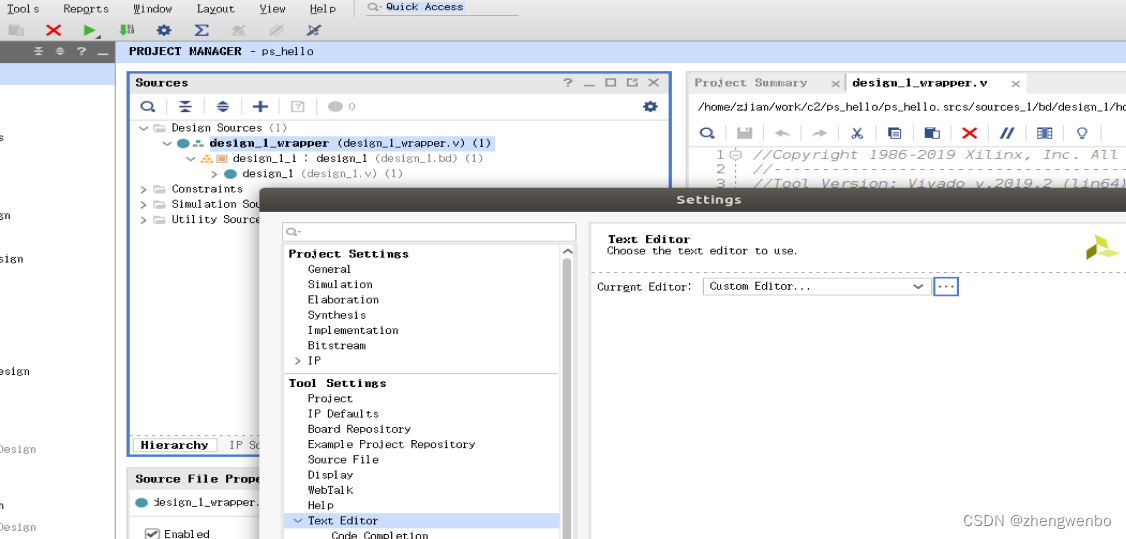Click column selection mode icon in editor toolbar
Viewport: 1126px width, 539px height.
point(1045,133)
